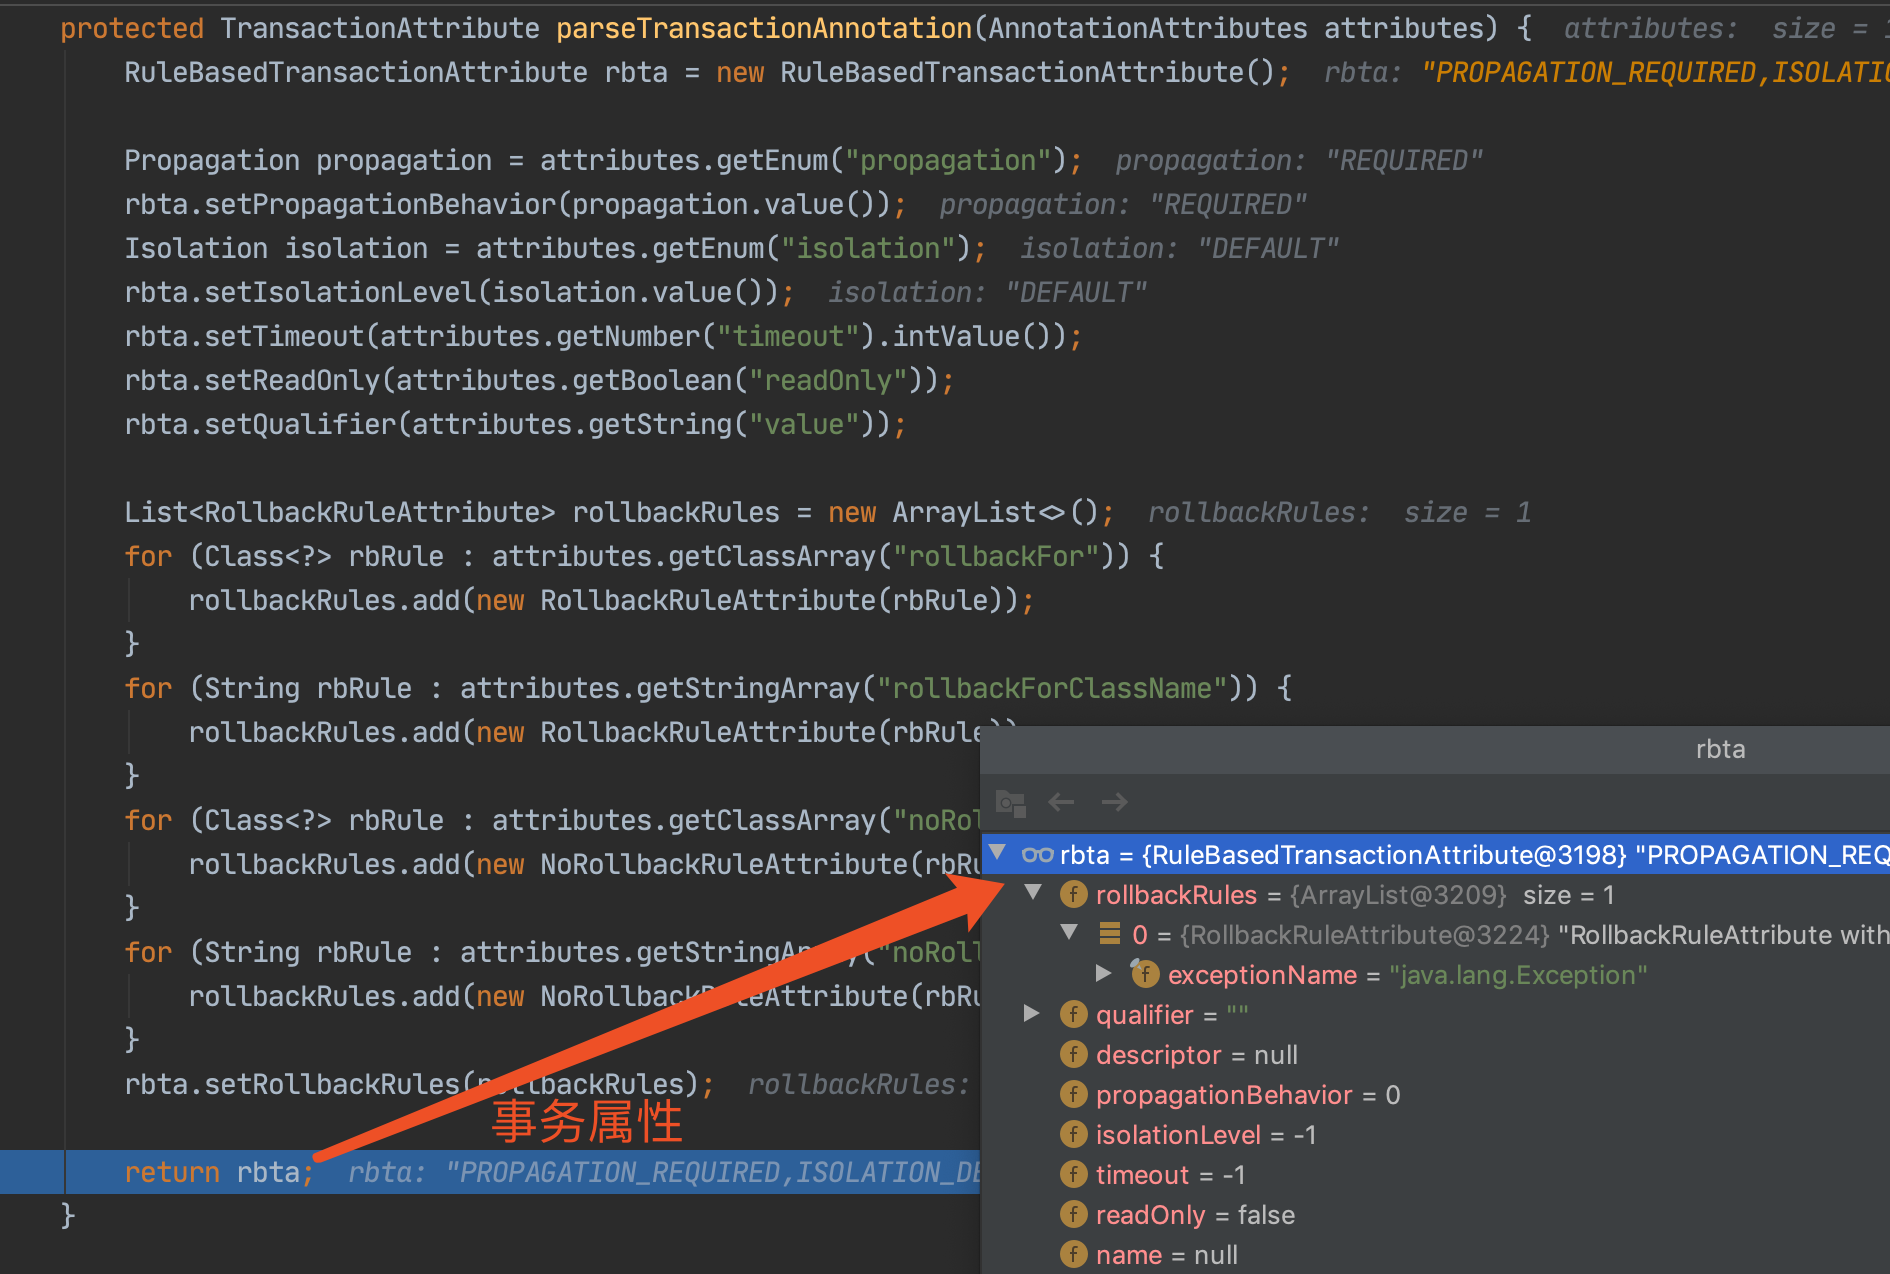Click the field icon next to propagationBehavior
The height and width of the screenshot is (1274, 1890).
click(x=1073, y=1095)
